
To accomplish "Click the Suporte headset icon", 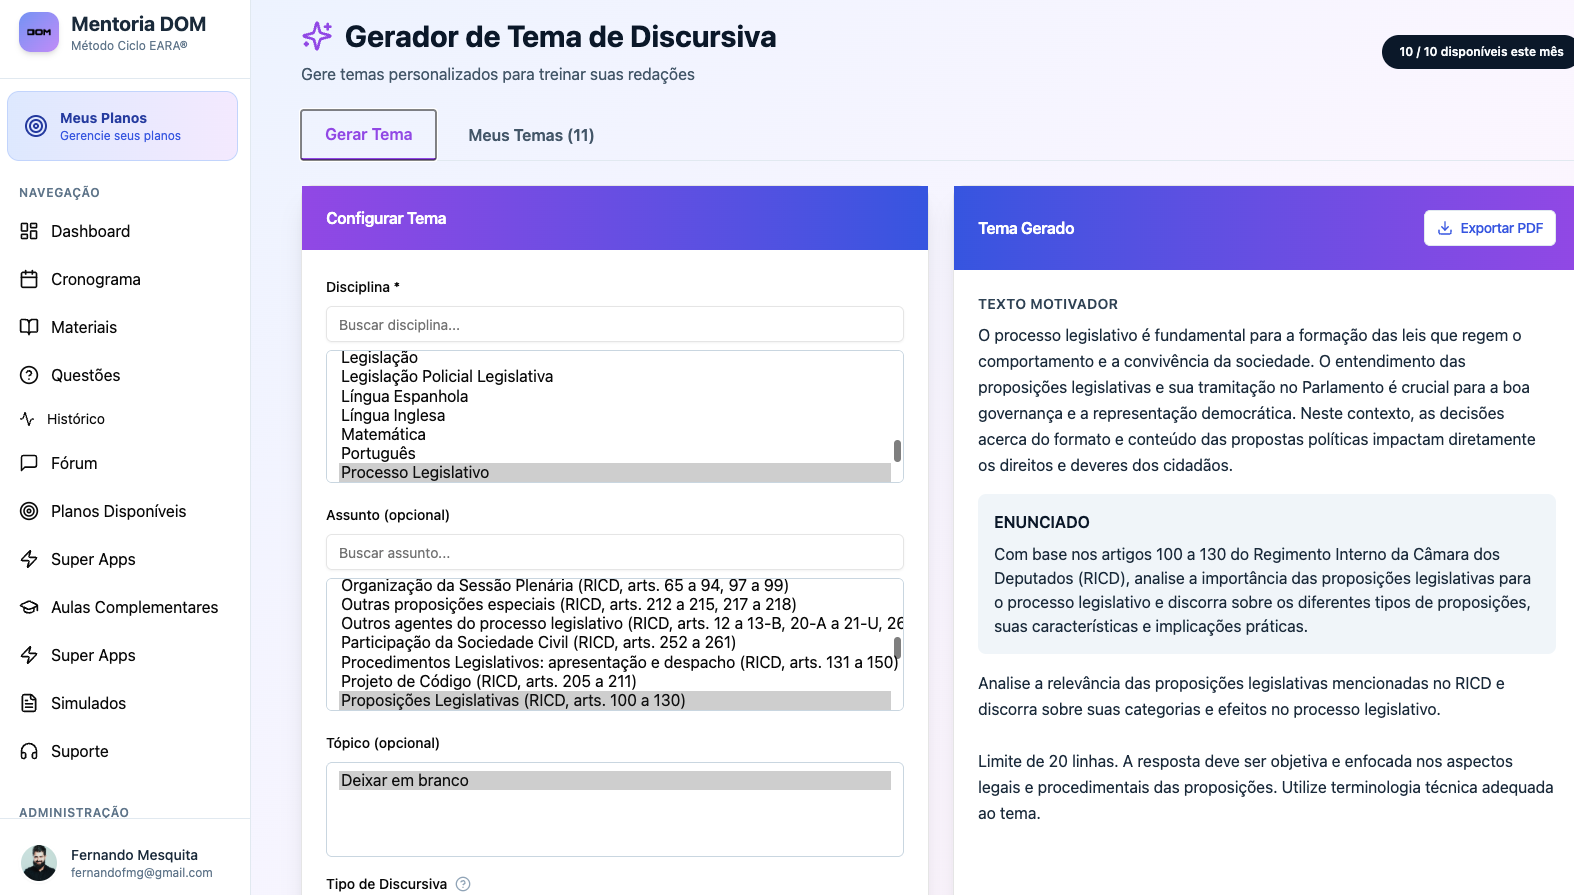I will click(x=29, y=751).
